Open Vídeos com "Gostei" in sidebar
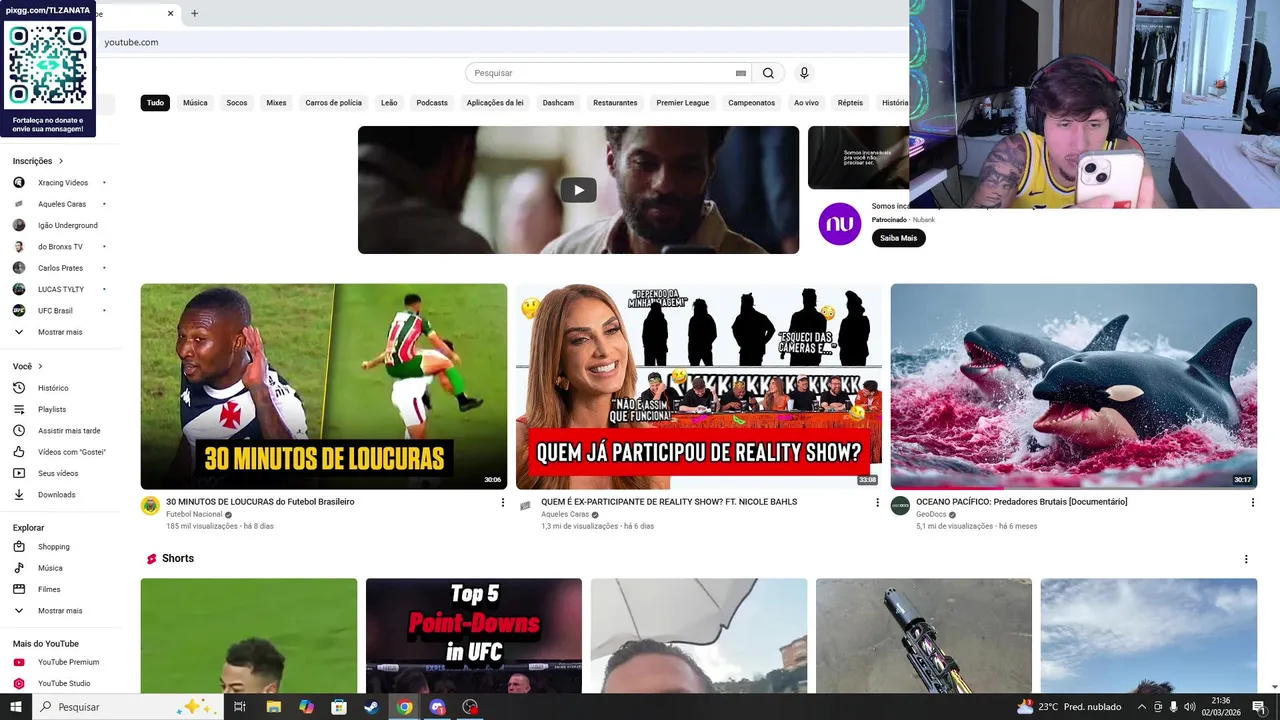Viewport: 1280px width, 720px height. (72, 452)
